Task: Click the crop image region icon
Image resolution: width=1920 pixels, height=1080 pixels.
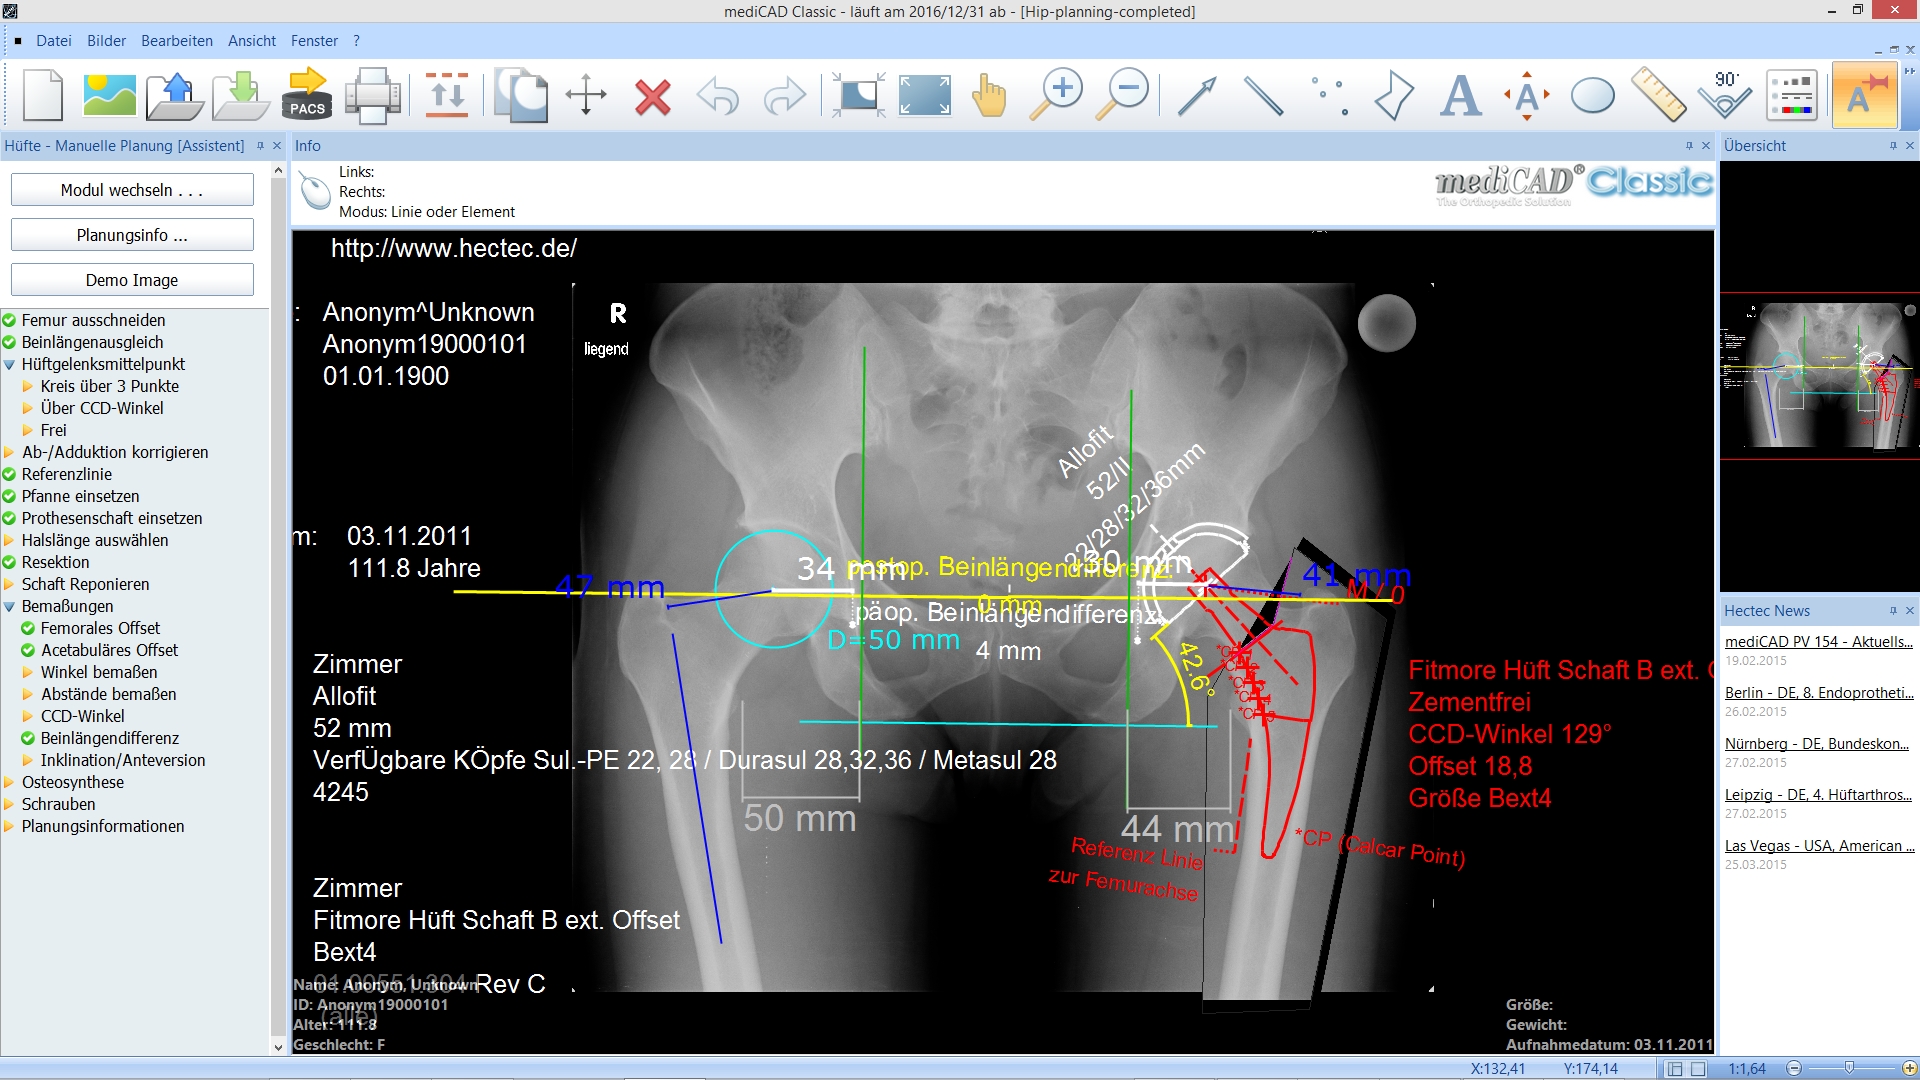Action: tap(858, 96)
